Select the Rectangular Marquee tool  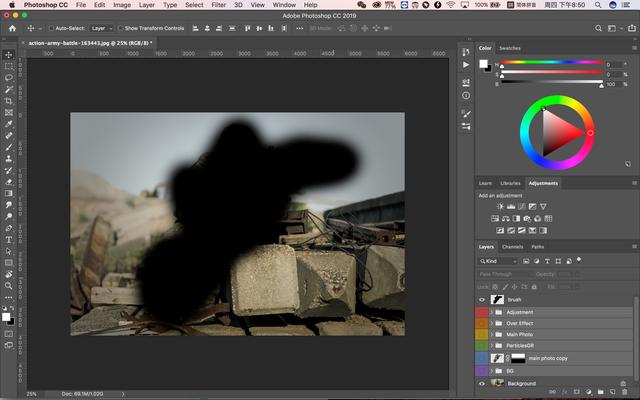click(9, 66)
